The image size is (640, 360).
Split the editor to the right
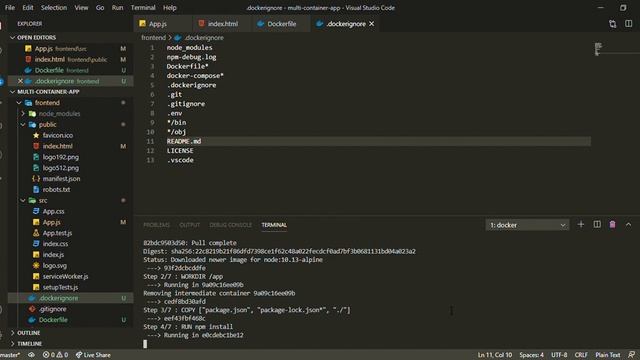pyautogui.click(x=629, y=24)
